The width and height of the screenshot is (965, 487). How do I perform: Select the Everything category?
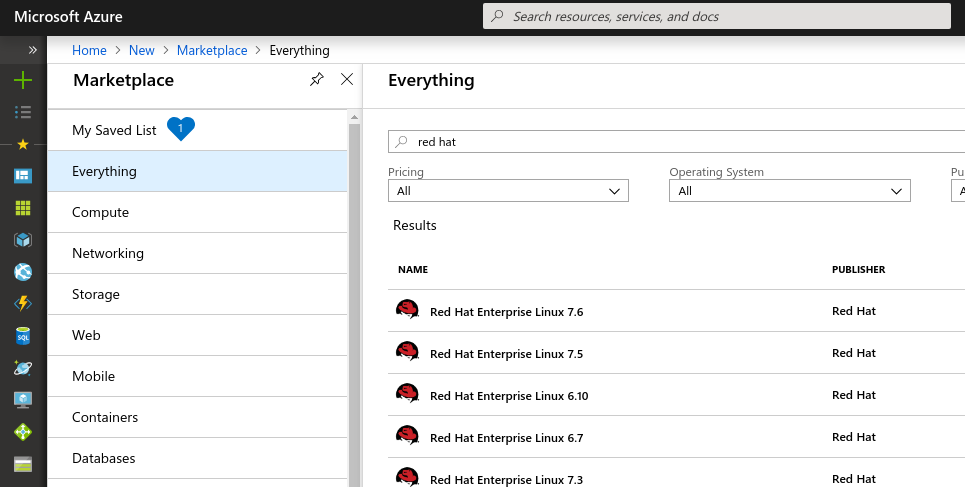tap(198, 171)
